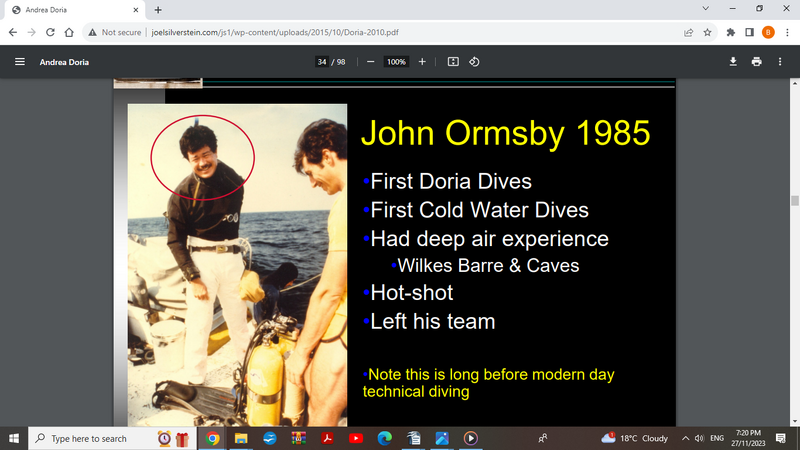Bookmark this page with star icon

[708, 32]
